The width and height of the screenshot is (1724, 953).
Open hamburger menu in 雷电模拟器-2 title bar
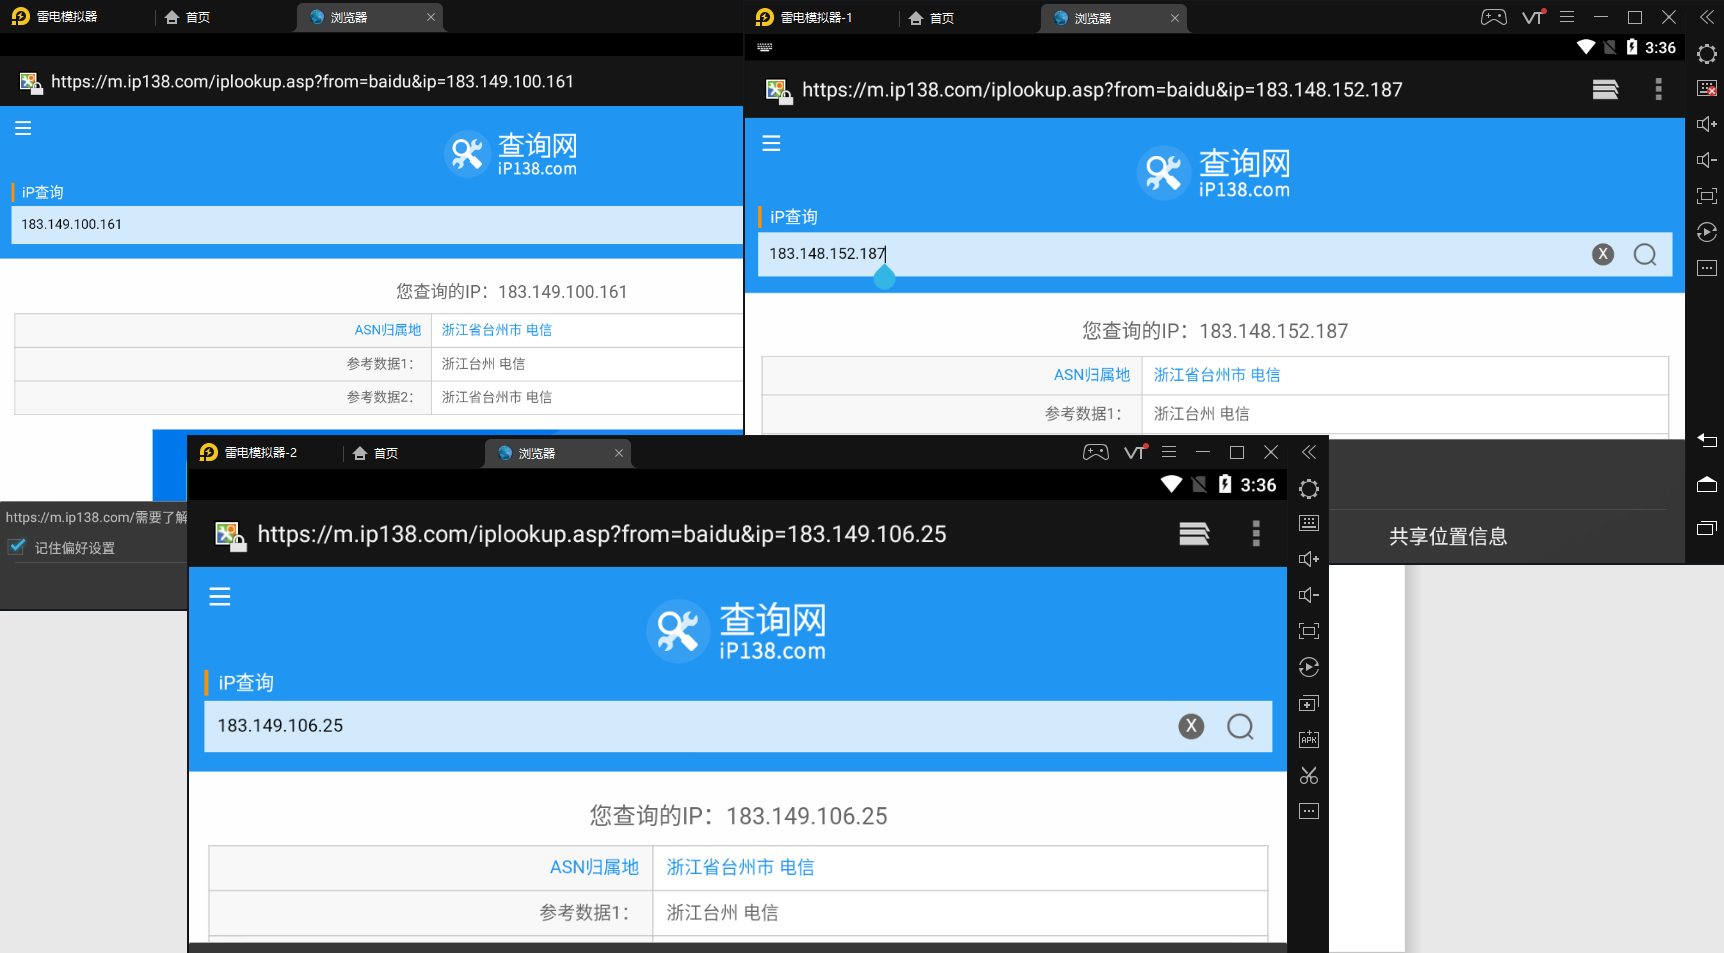1169,452
